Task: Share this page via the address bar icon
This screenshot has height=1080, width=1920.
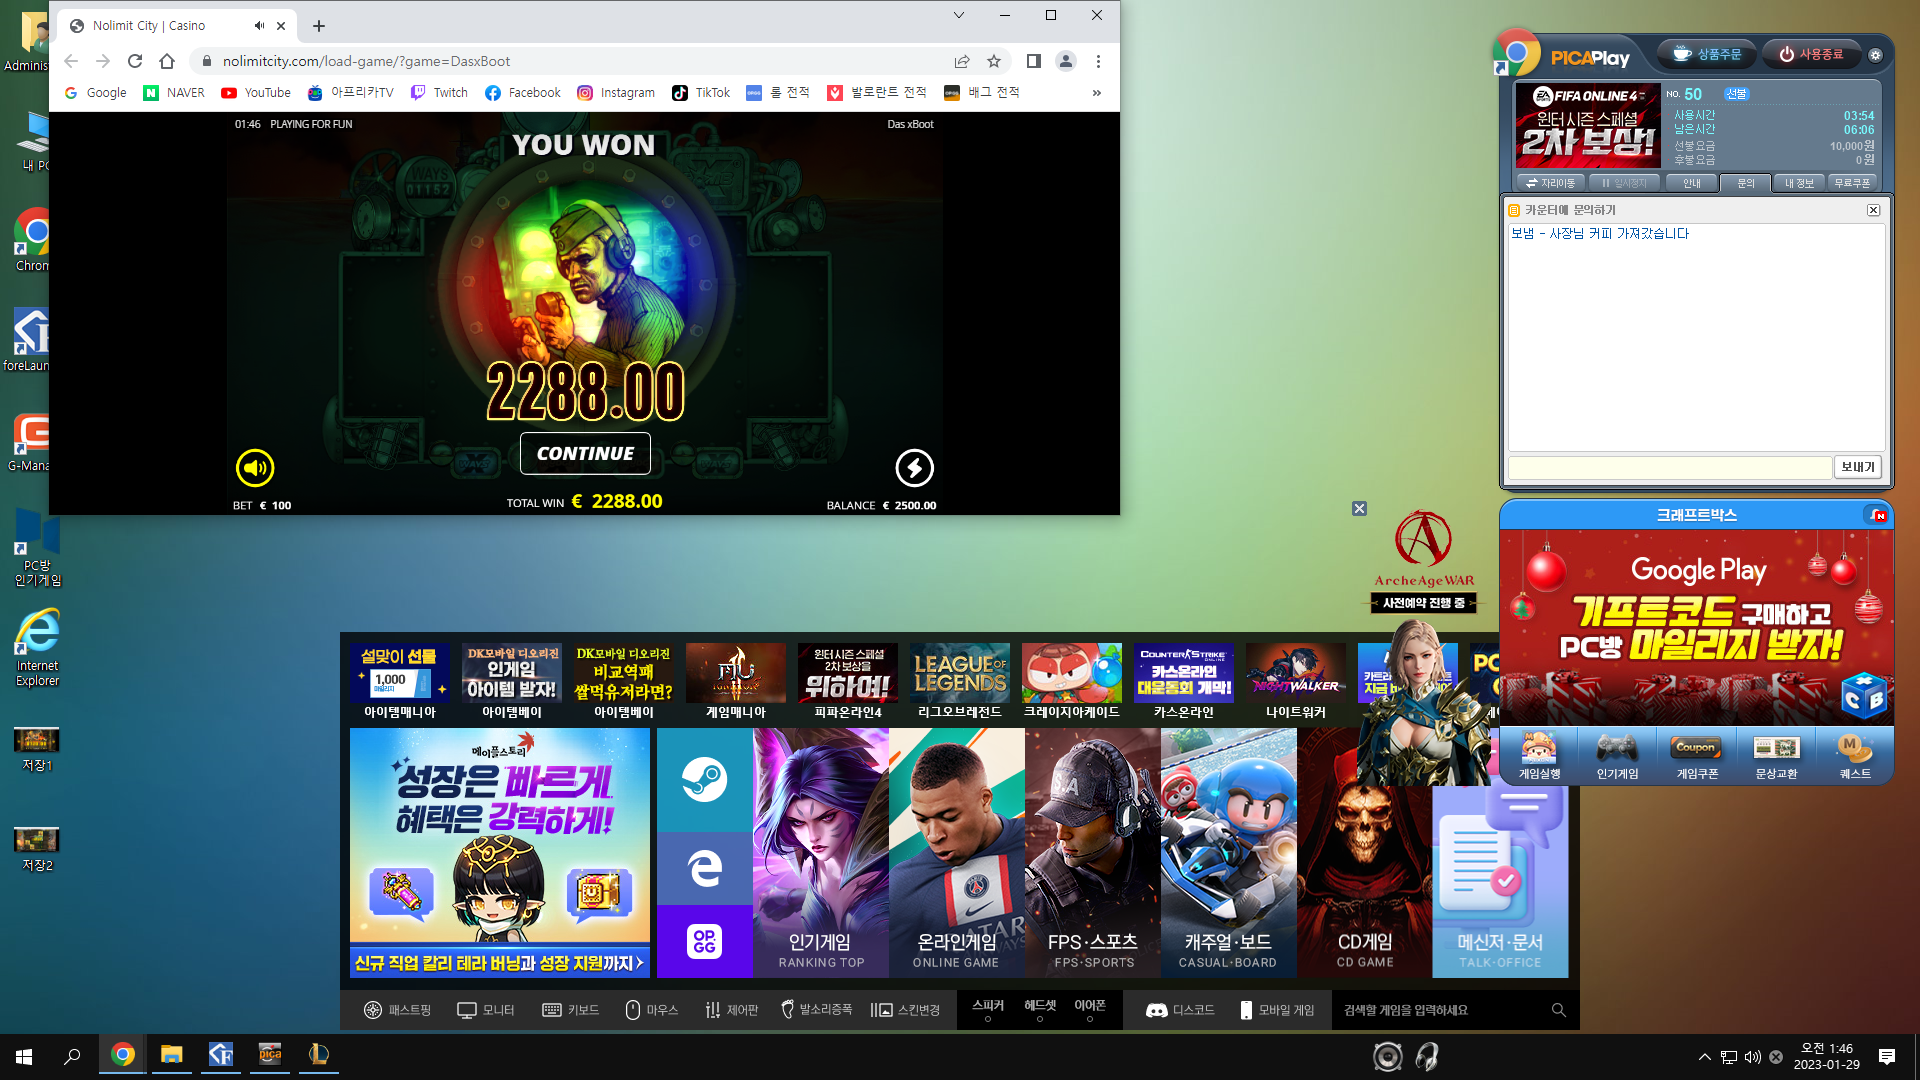Action: coord(962,61)
